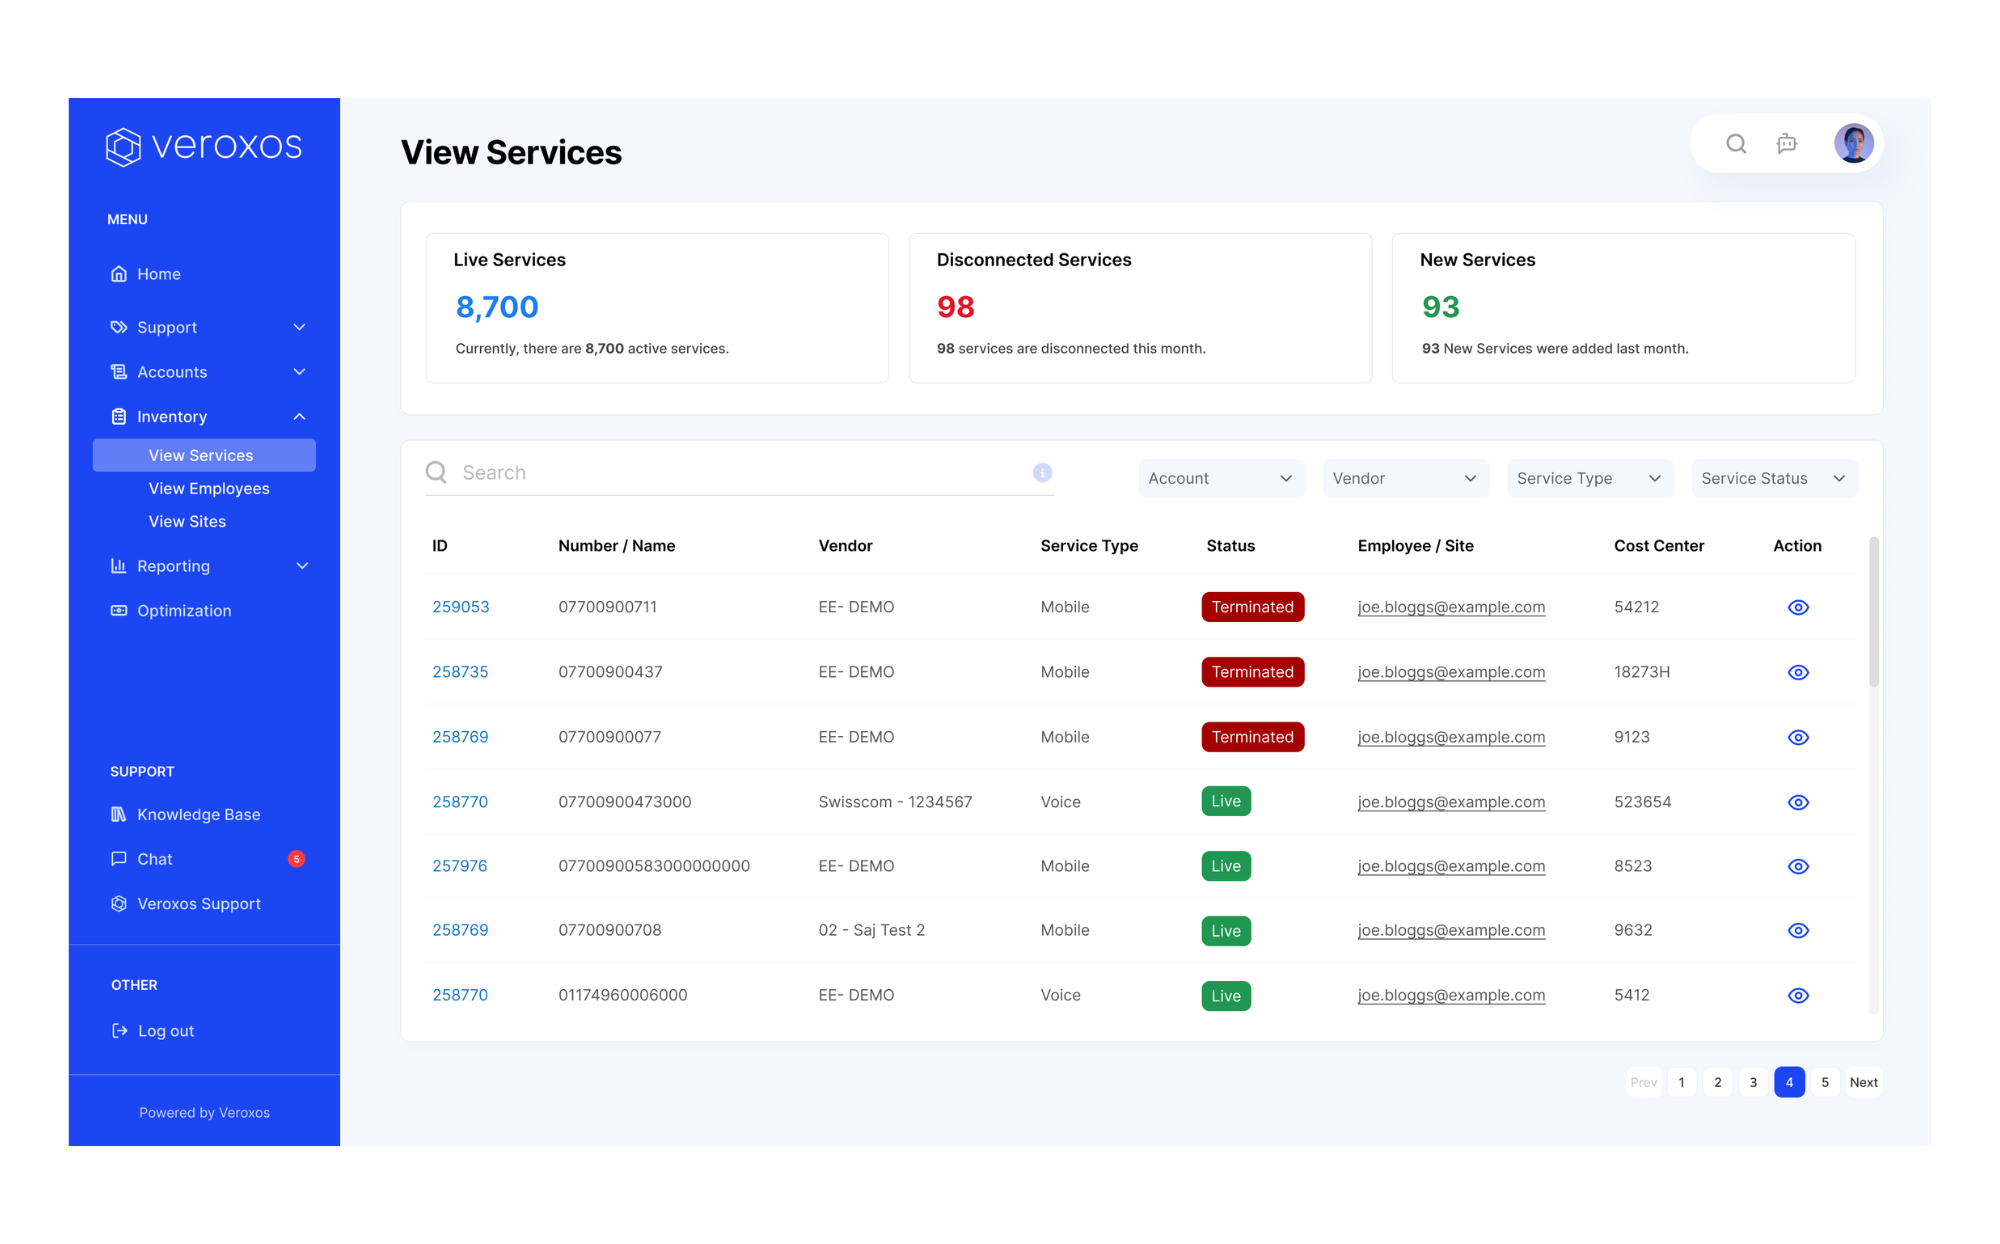Select View Employees in Inventory submenu
The image size is (2000, 1244).
[x=209, y=489]
